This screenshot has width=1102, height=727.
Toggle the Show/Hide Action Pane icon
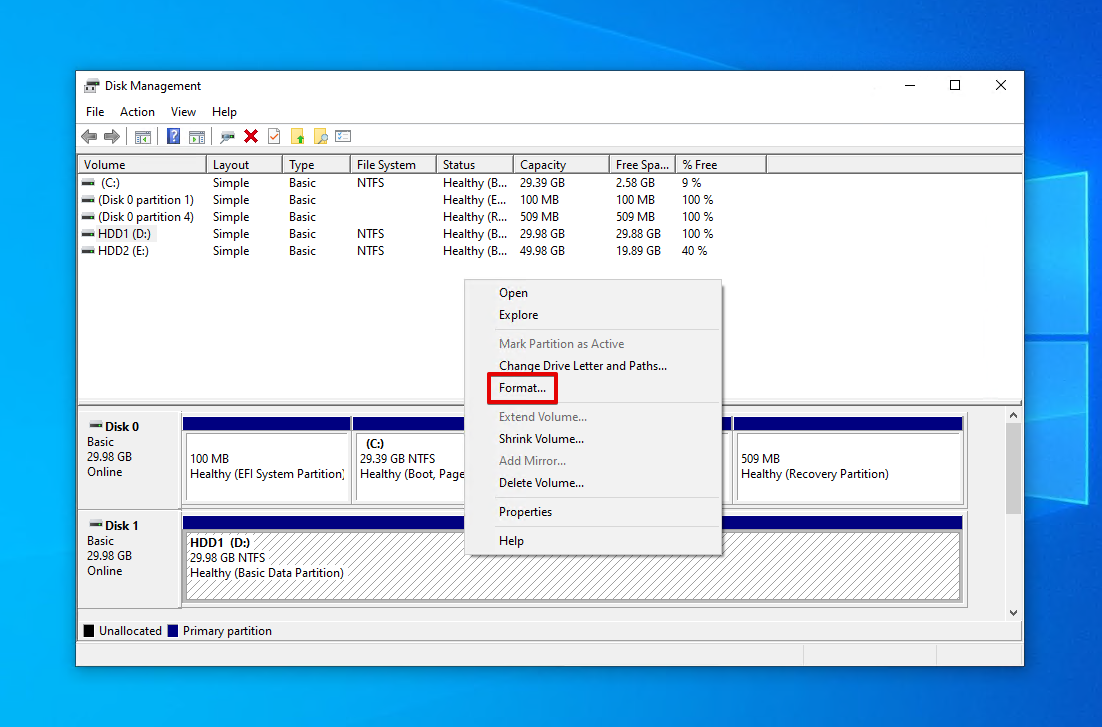pyautogui.click(x=197, y=136)
